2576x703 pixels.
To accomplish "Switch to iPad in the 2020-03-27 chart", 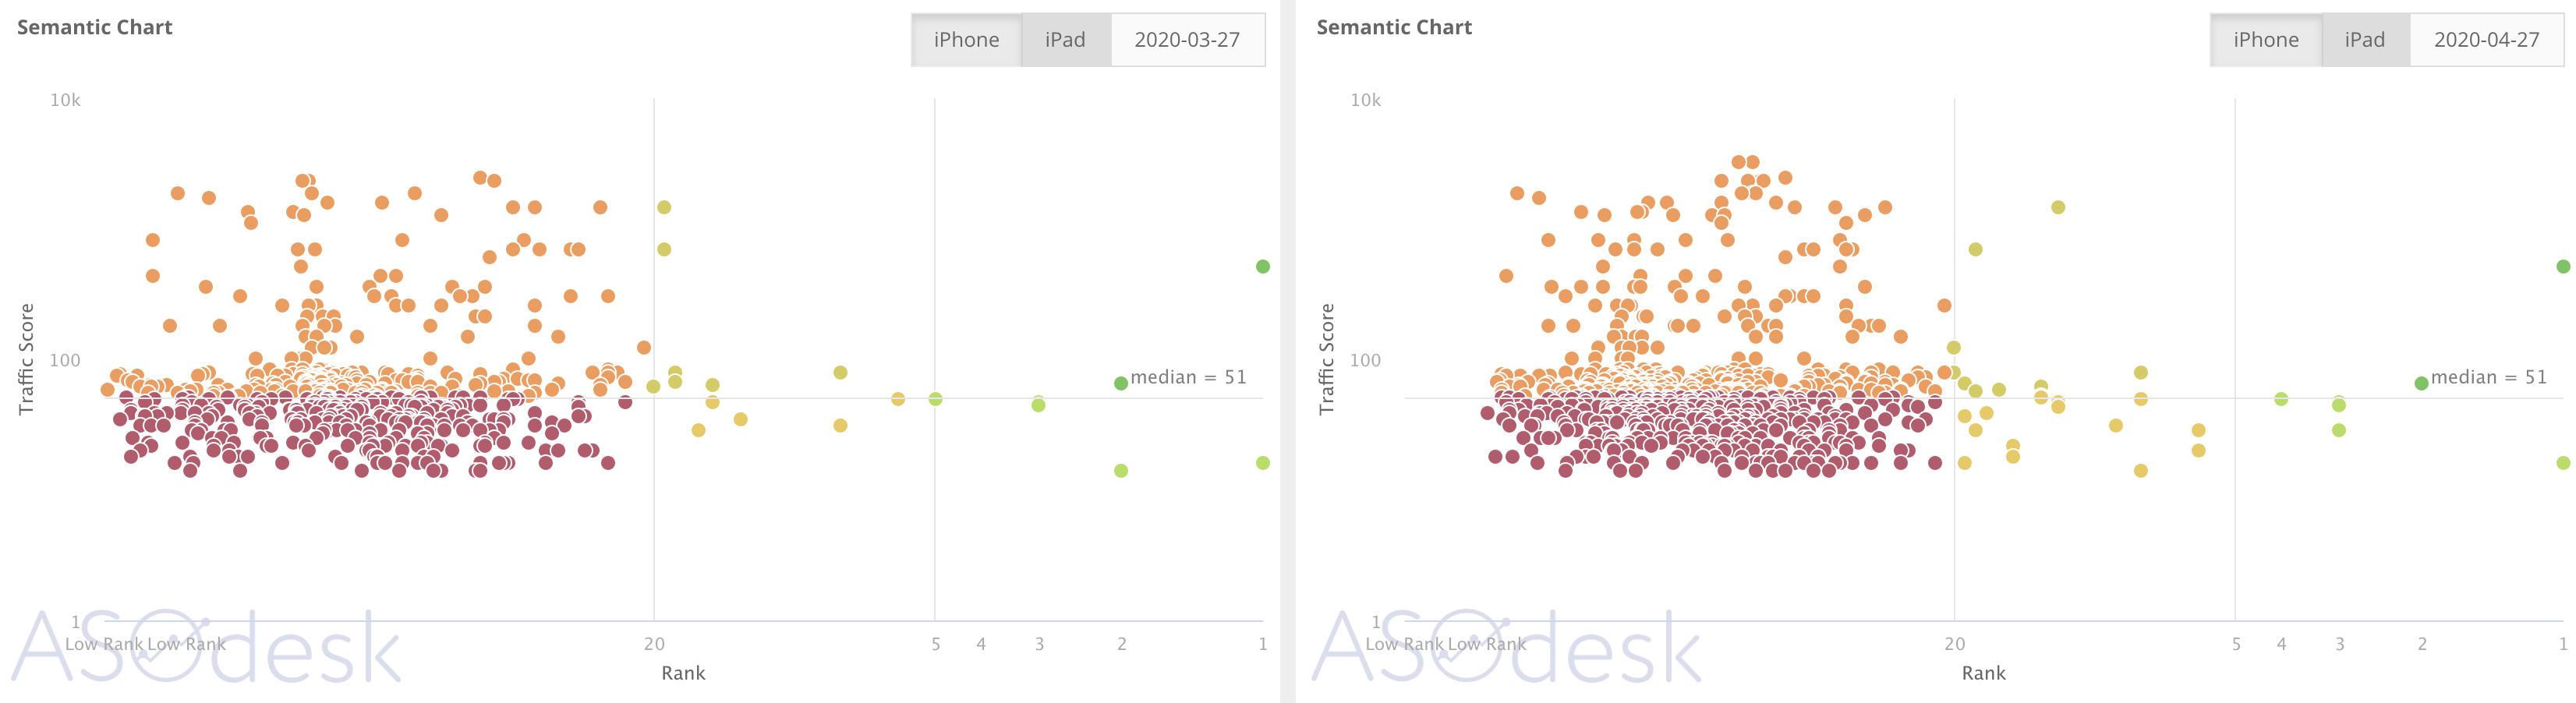I will [x=1065, y=40].
